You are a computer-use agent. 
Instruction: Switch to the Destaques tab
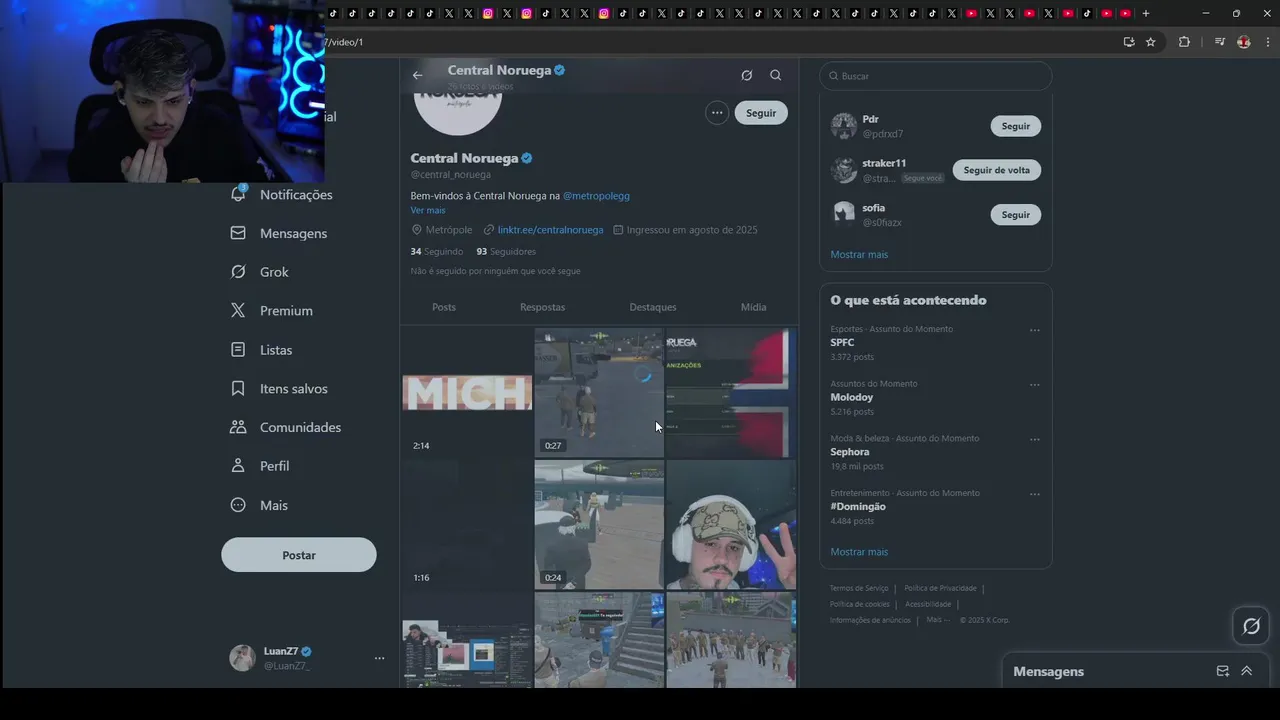pyautogui.click(x=653, y=307)
